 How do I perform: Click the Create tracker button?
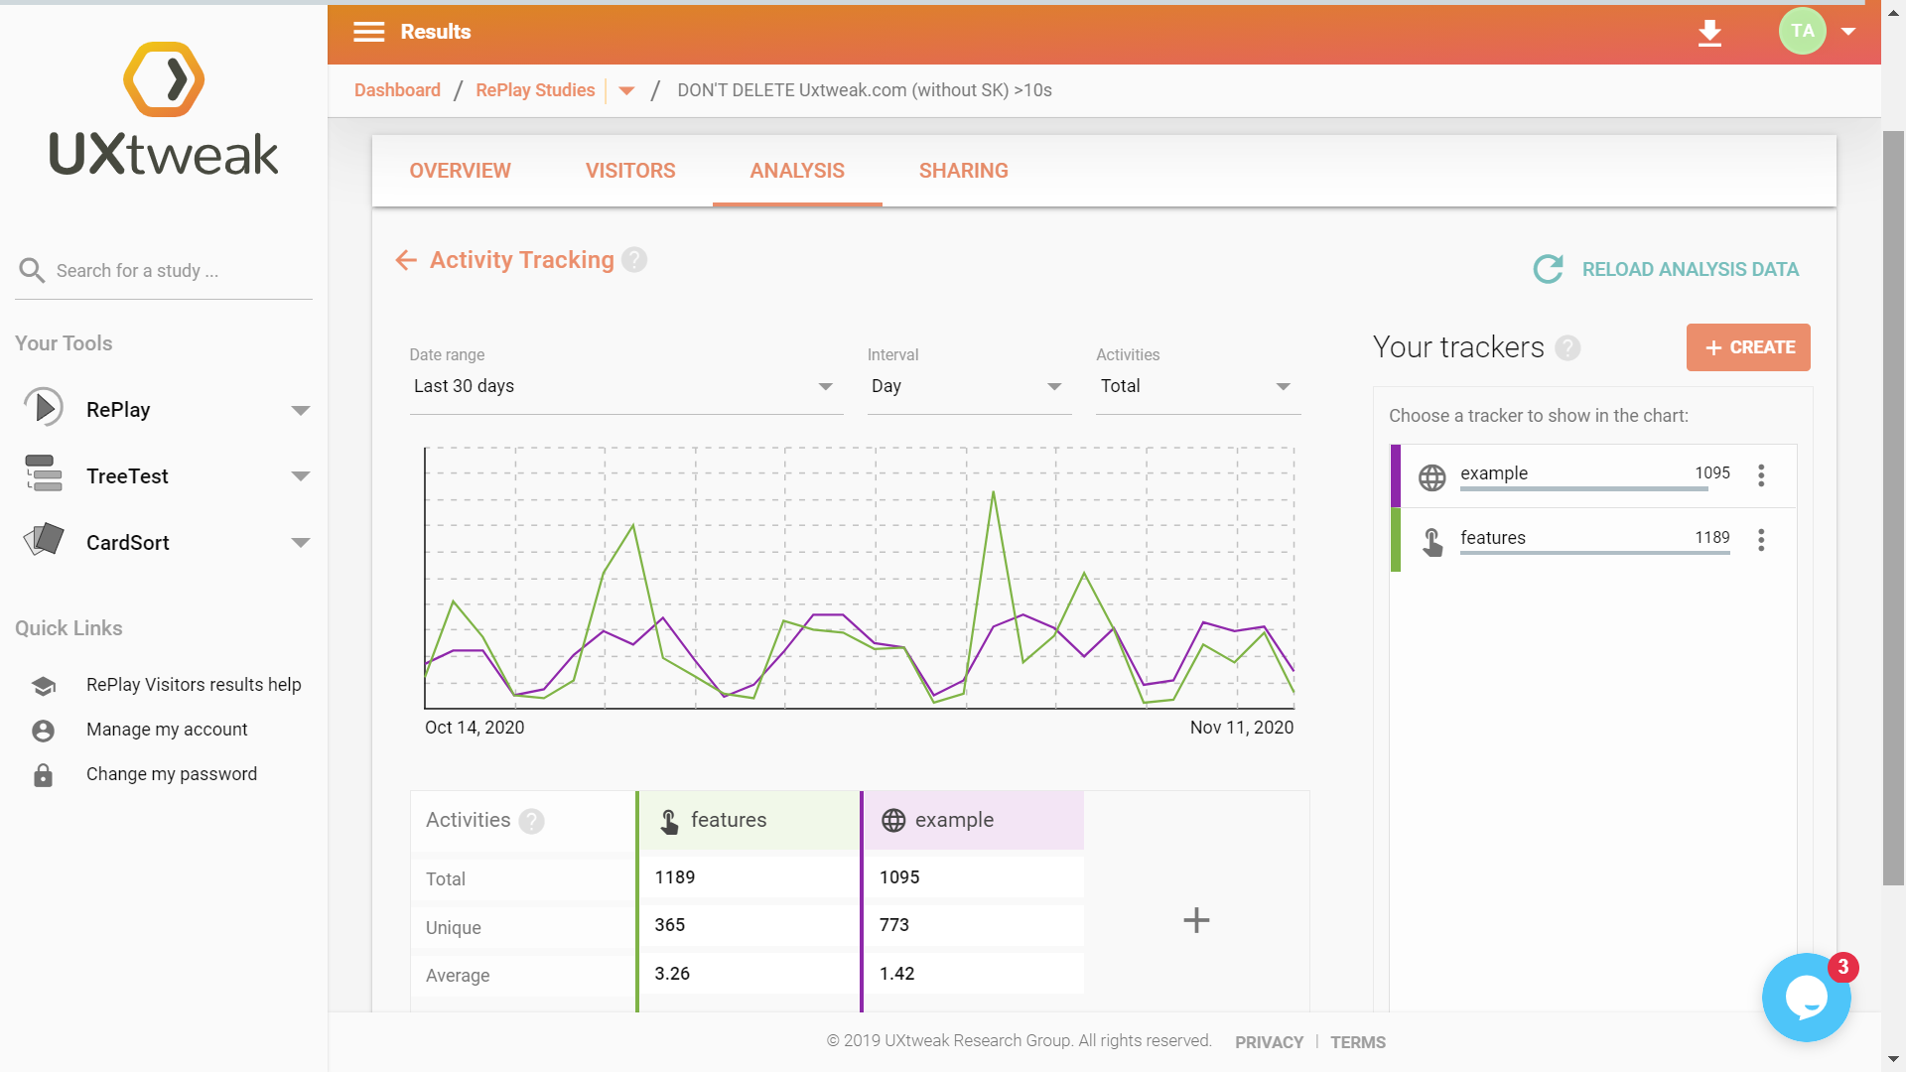(x=1747, y=348)
